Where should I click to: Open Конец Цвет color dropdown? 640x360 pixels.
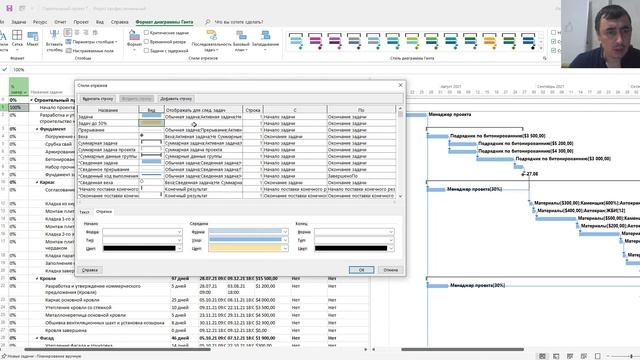point(391,248)
